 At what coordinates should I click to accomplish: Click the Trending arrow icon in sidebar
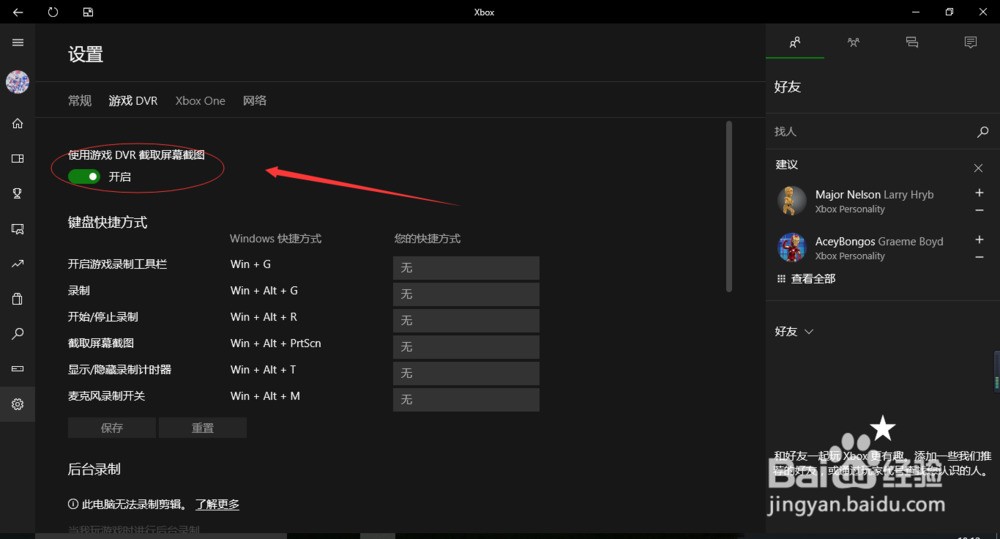pos(17,264)
